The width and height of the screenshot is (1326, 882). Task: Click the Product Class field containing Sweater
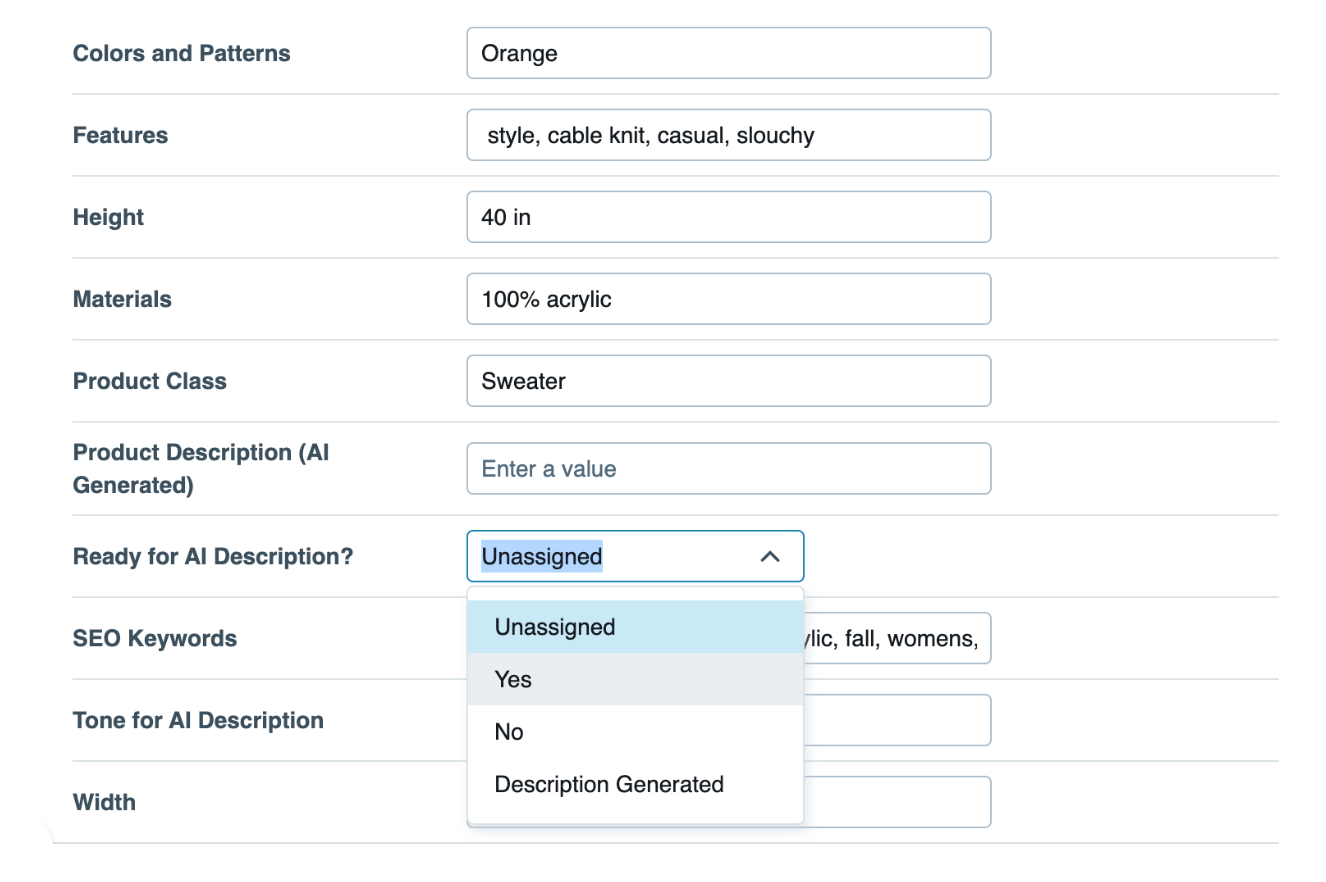tap(729, 381)
